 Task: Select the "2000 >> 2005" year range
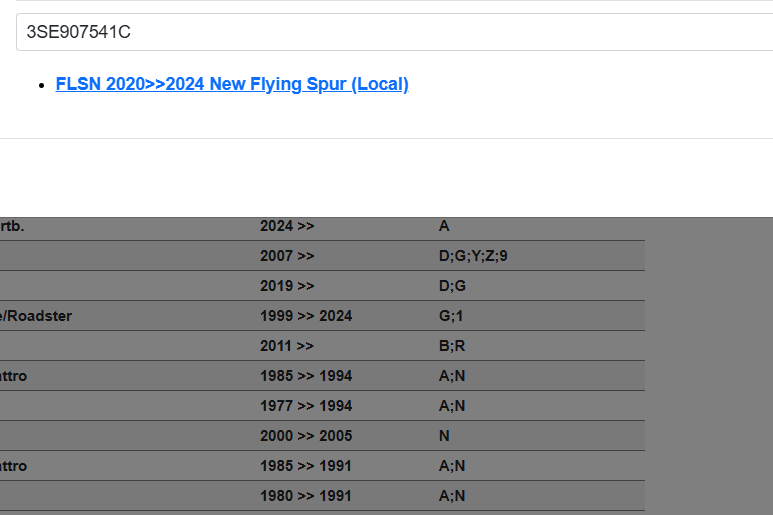tap(306, 436)
